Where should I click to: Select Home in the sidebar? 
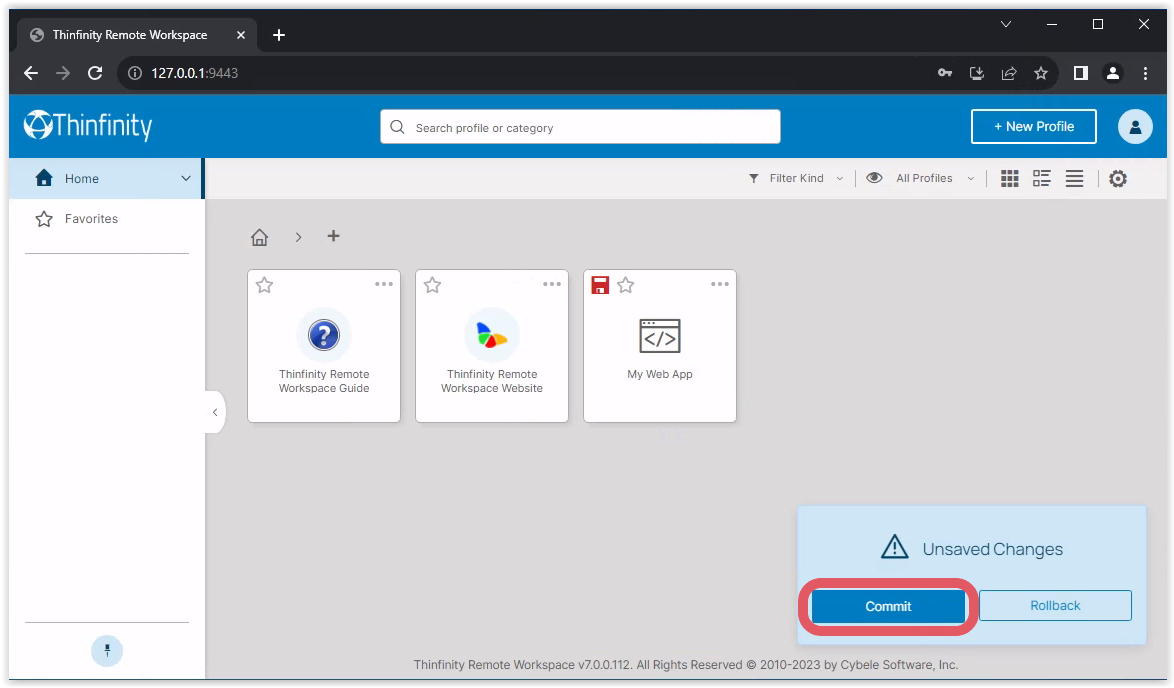[x=106, y=178]
